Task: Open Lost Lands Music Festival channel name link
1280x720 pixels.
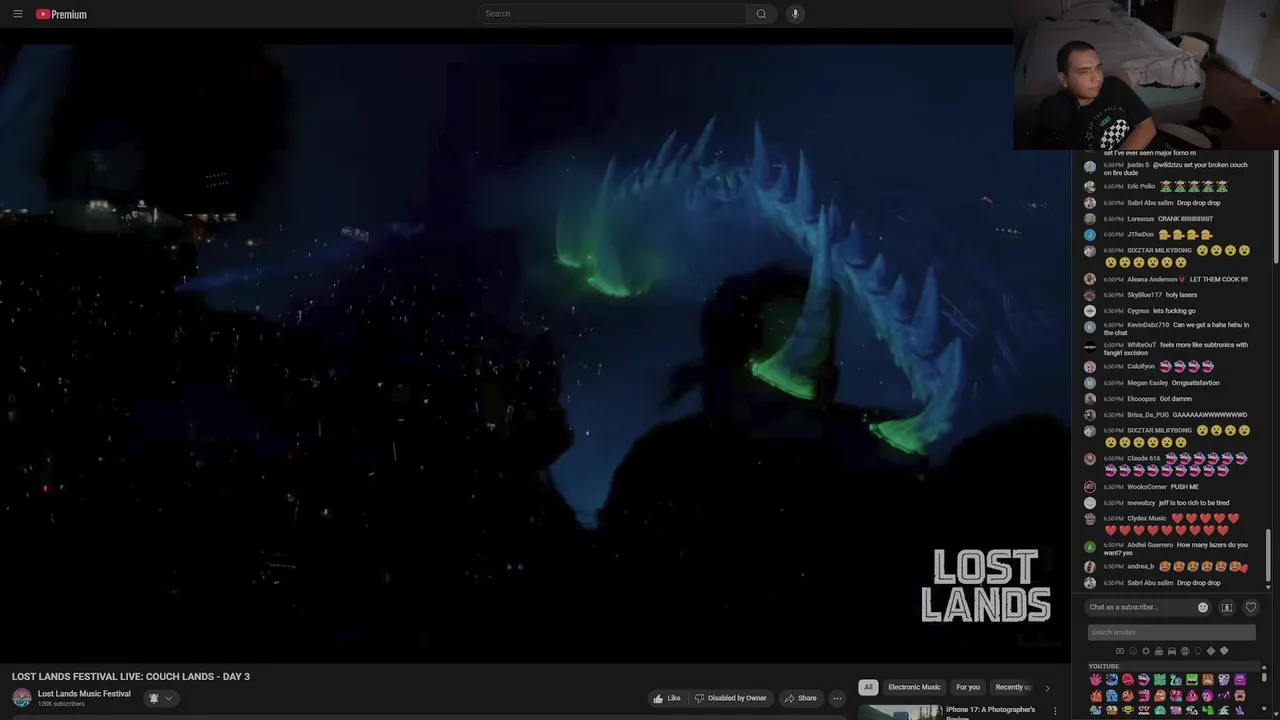Action: tap(84, 694)
